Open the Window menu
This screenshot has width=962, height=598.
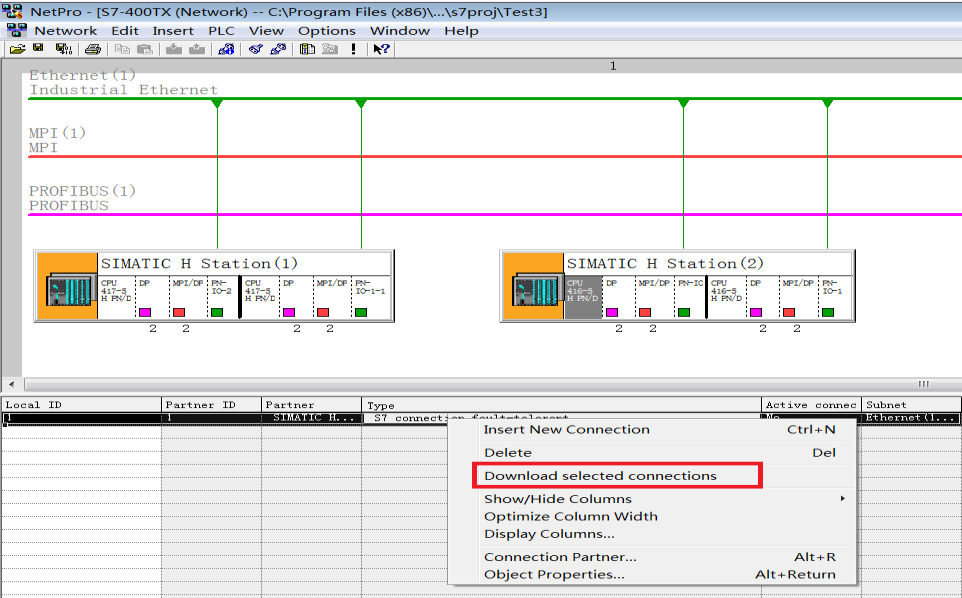400,31
